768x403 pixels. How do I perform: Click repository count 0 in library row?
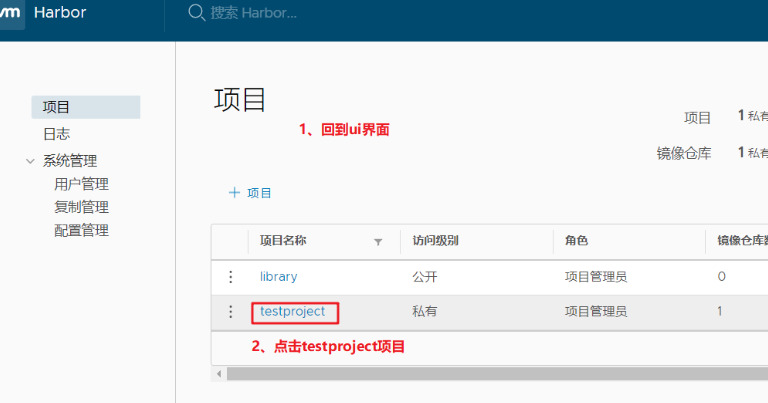click(x=721, y=277)
